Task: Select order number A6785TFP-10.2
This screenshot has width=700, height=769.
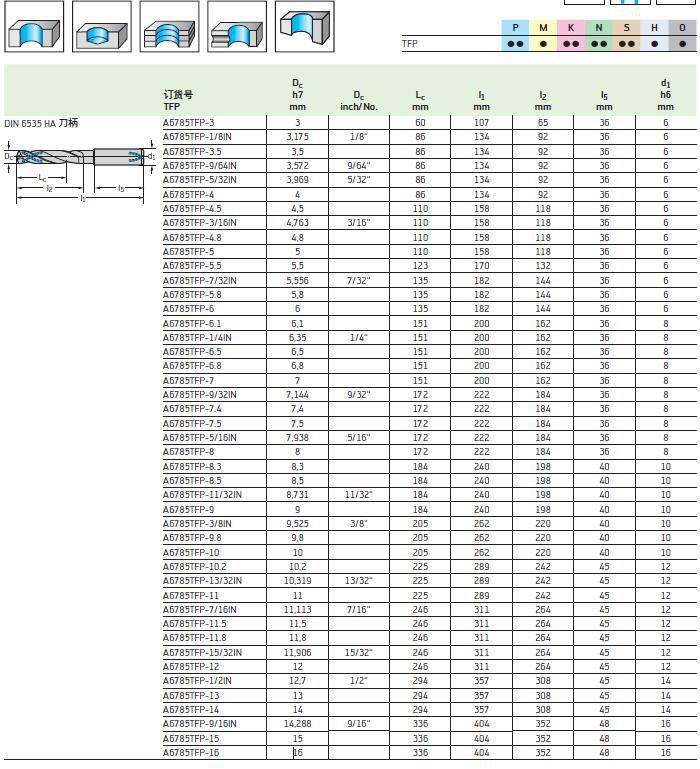Action: coord(195,567)
